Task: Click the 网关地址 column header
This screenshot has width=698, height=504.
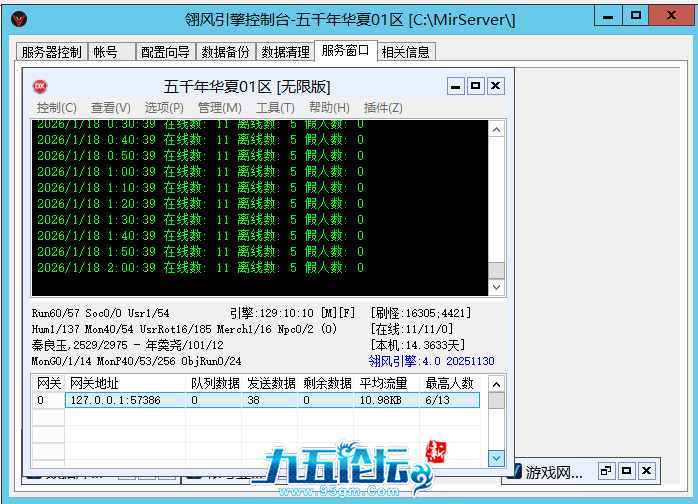Action: pos(94,383)
